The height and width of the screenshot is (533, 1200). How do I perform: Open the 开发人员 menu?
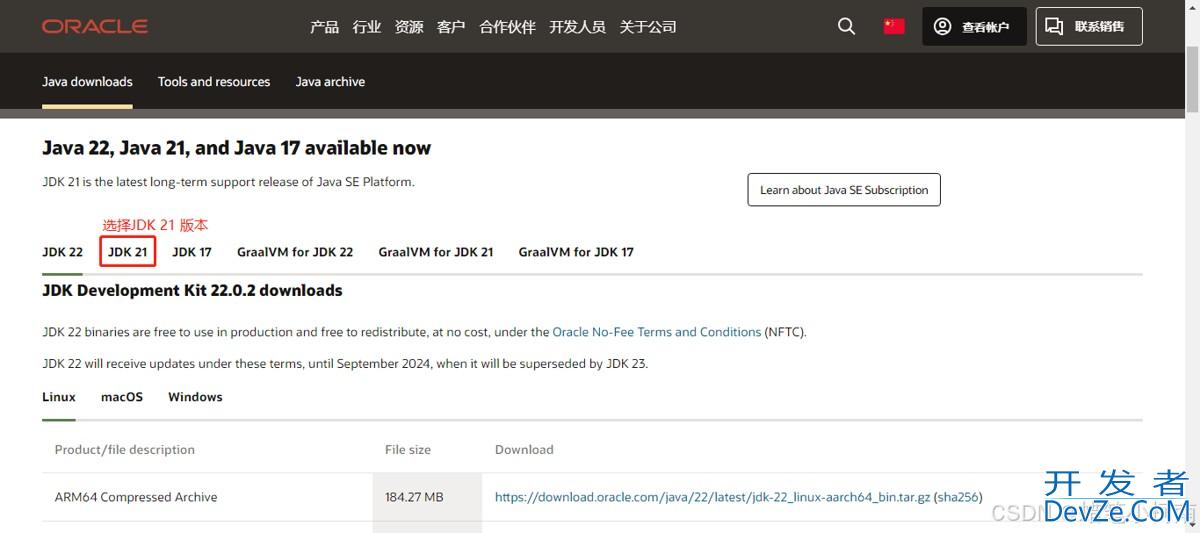[x=577, y=27]
